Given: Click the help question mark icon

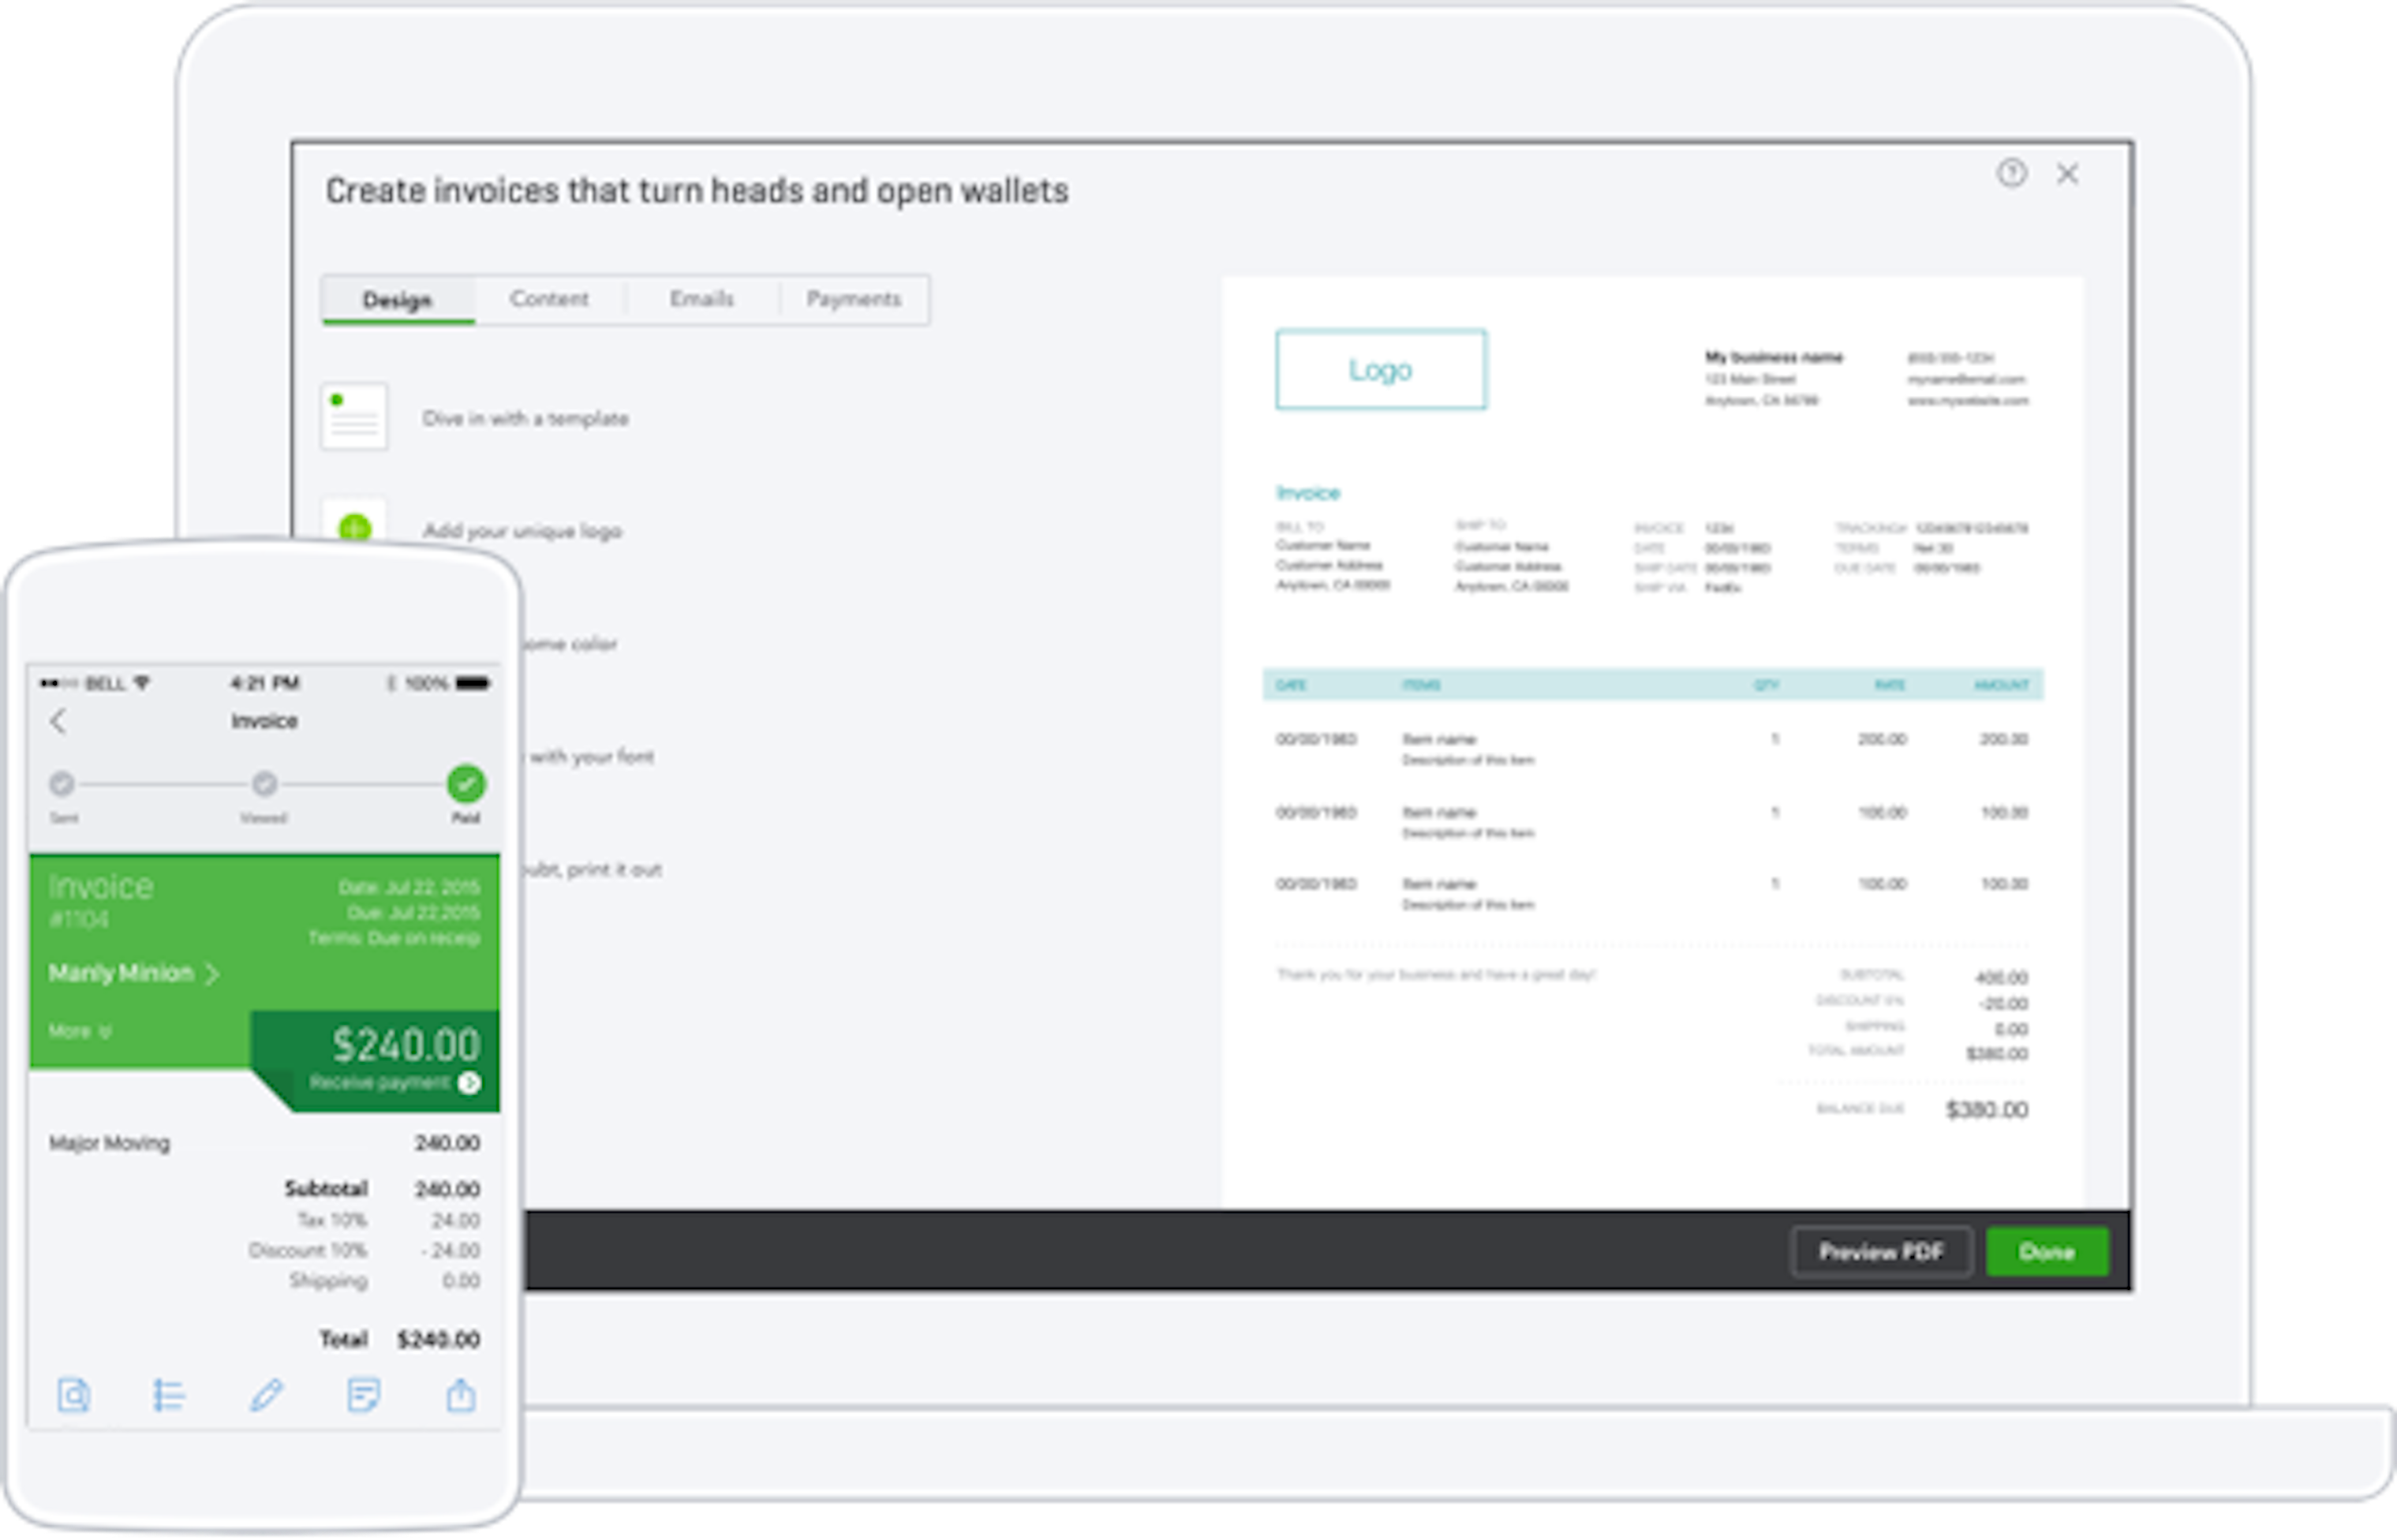Looking at the screenshot, I should (x=2011, y=174).
